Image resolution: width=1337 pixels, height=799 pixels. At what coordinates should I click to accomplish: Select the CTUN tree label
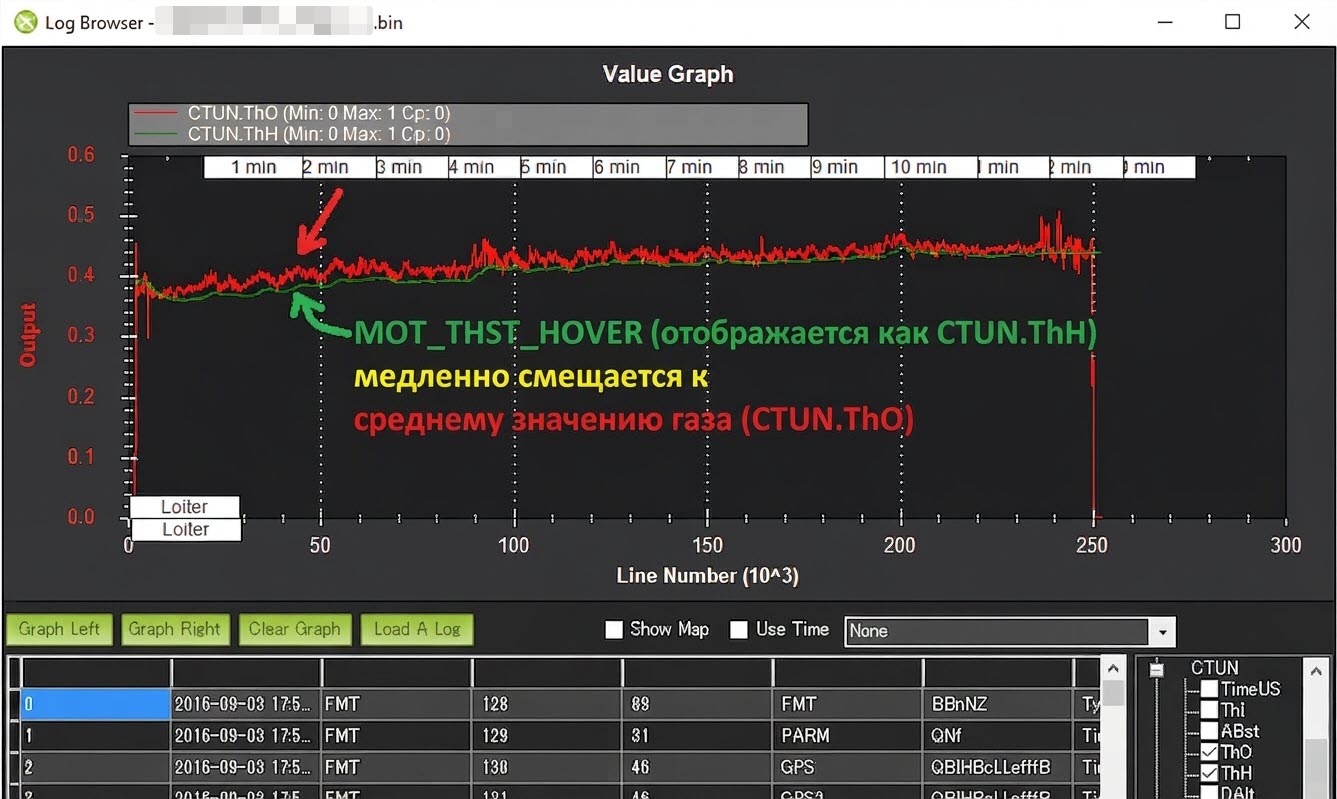click(1214, 668)
